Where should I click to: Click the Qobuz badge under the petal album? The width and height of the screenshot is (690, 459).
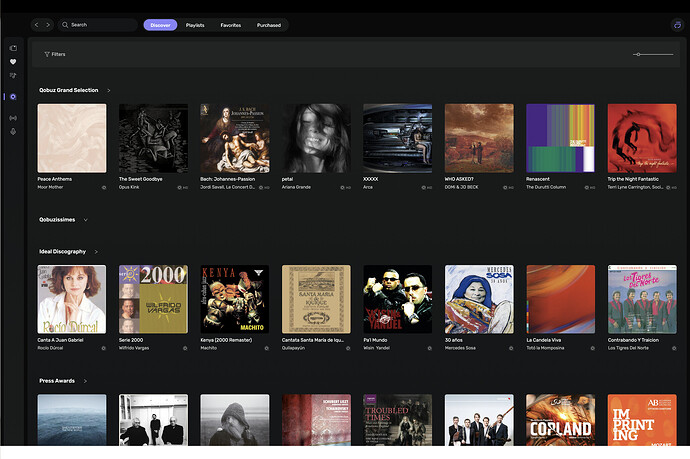pos(342,187)
